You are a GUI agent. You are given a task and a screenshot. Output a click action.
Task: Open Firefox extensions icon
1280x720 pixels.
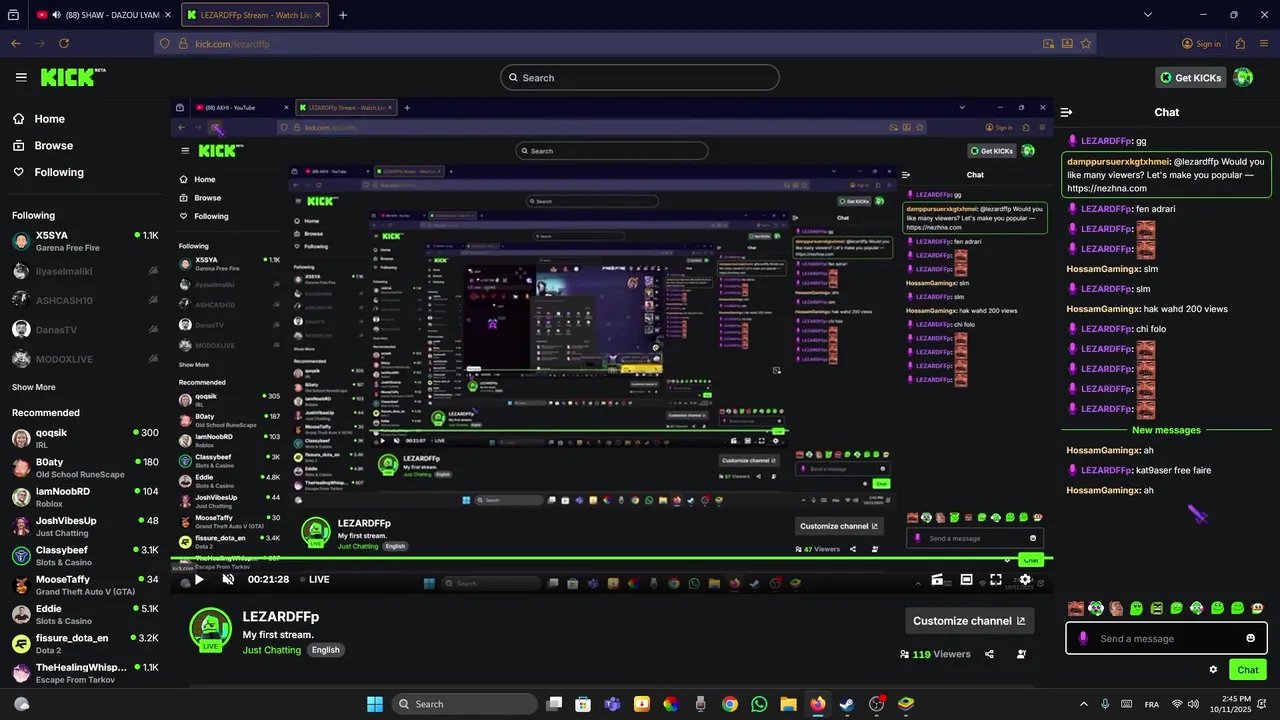1240,43
